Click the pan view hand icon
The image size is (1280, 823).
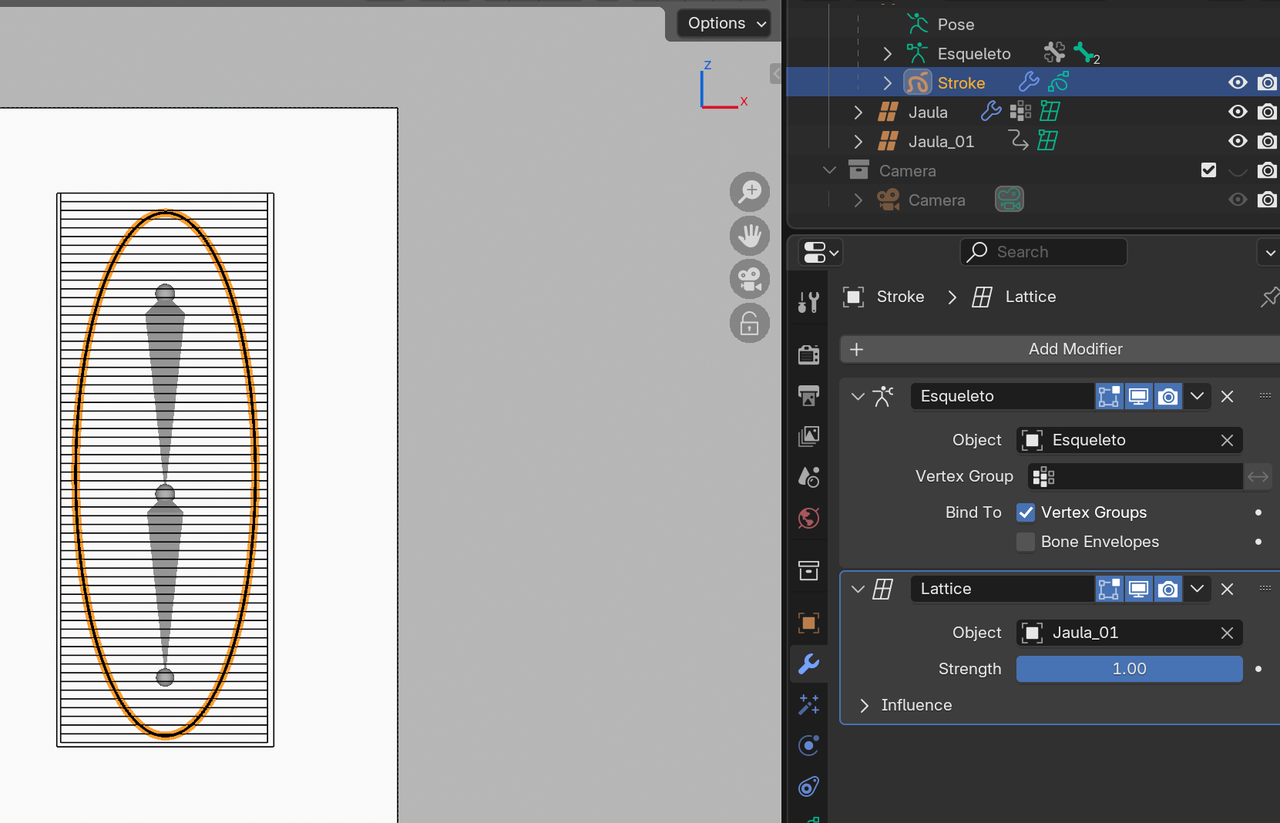click(749, 236)
